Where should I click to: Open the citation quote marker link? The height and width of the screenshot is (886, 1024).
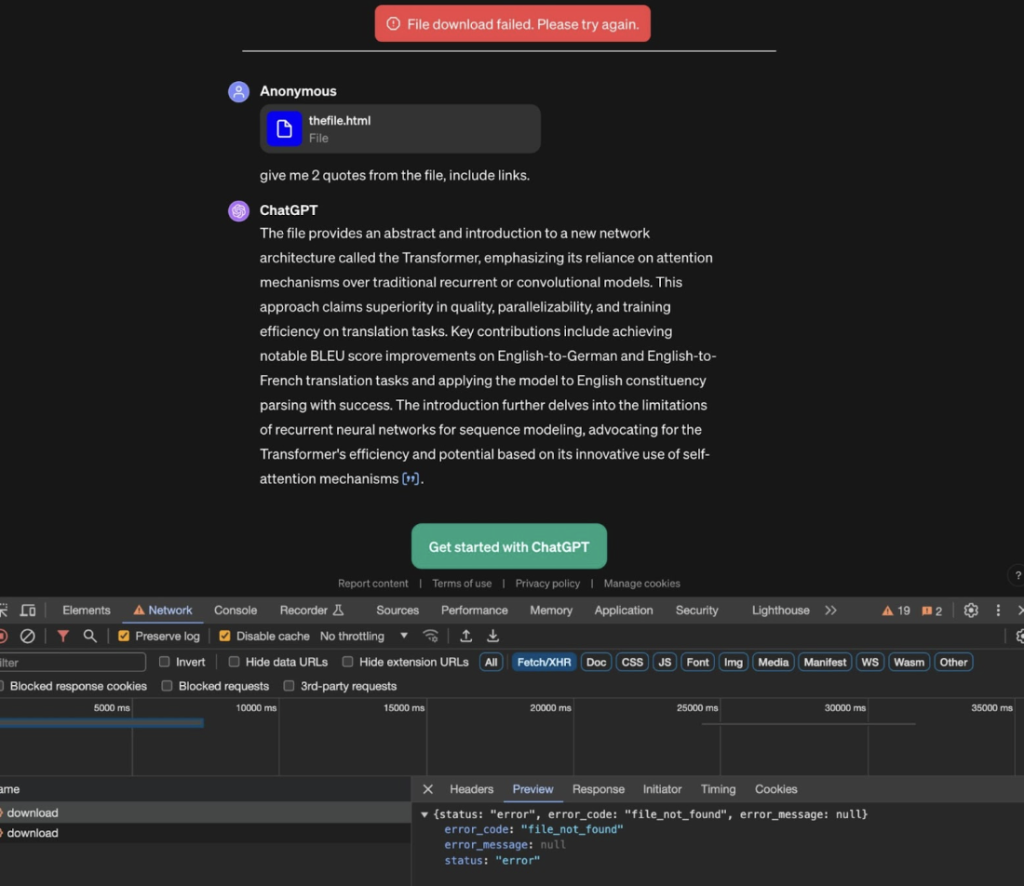[x=410, y=479]
